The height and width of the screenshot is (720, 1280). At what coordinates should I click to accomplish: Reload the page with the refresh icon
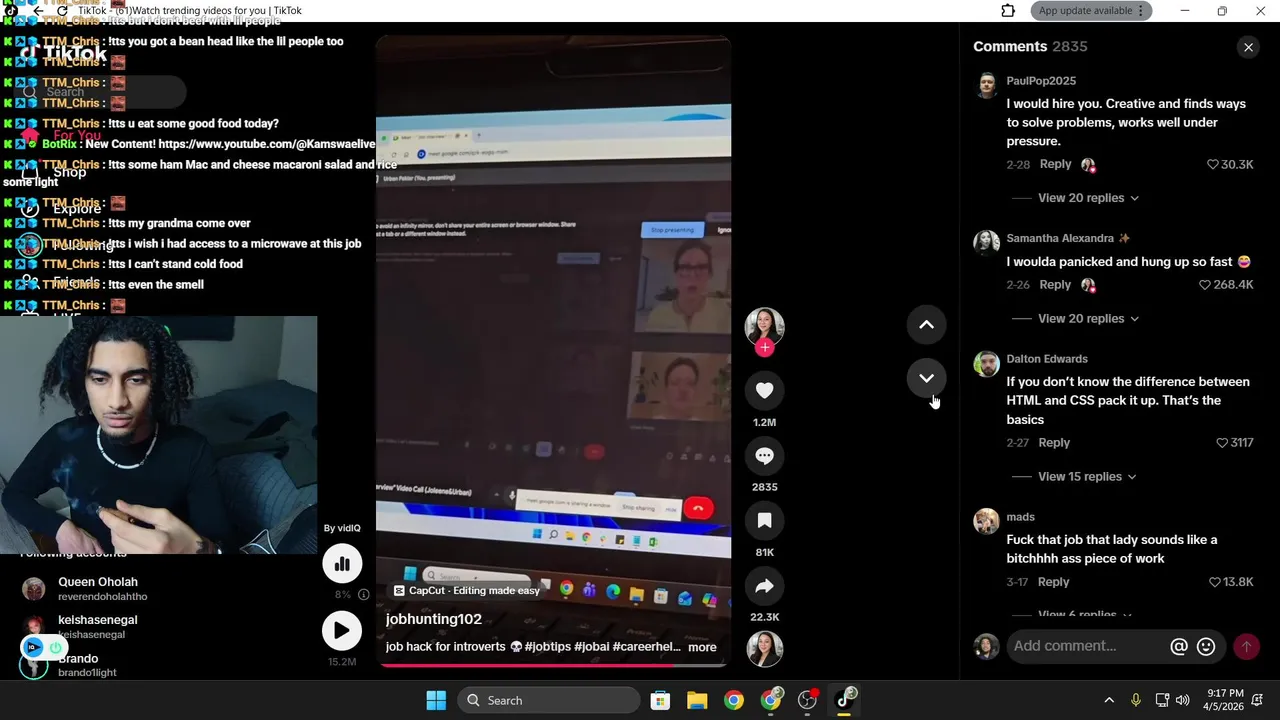[62, 11]
